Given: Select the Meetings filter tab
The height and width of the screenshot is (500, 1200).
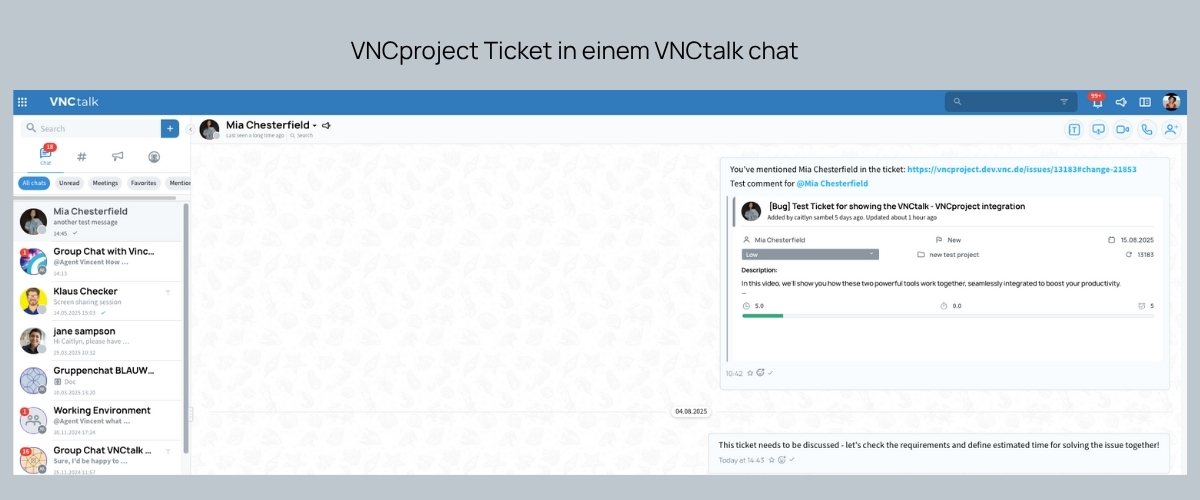Looking at the screenshot, I should click(x=105, y=183).
